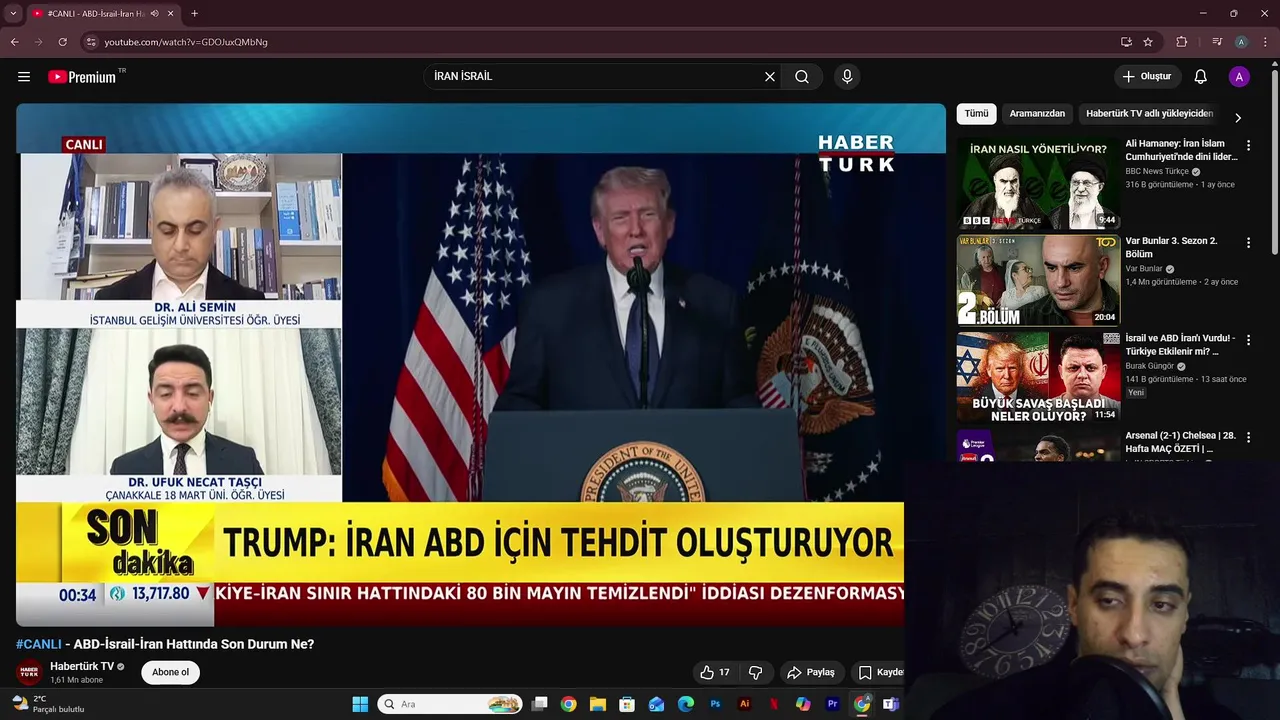Mute the tab via speaker icon
1280x720 pixels.
(x=154, y=14)
